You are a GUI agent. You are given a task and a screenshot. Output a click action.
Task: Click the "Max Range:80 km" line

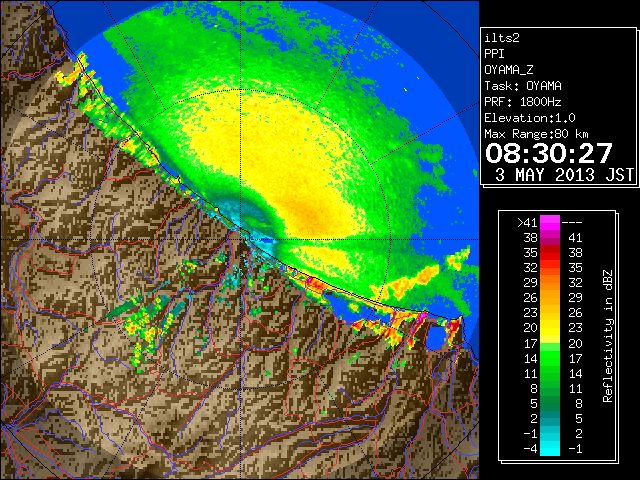click(536, 134)
